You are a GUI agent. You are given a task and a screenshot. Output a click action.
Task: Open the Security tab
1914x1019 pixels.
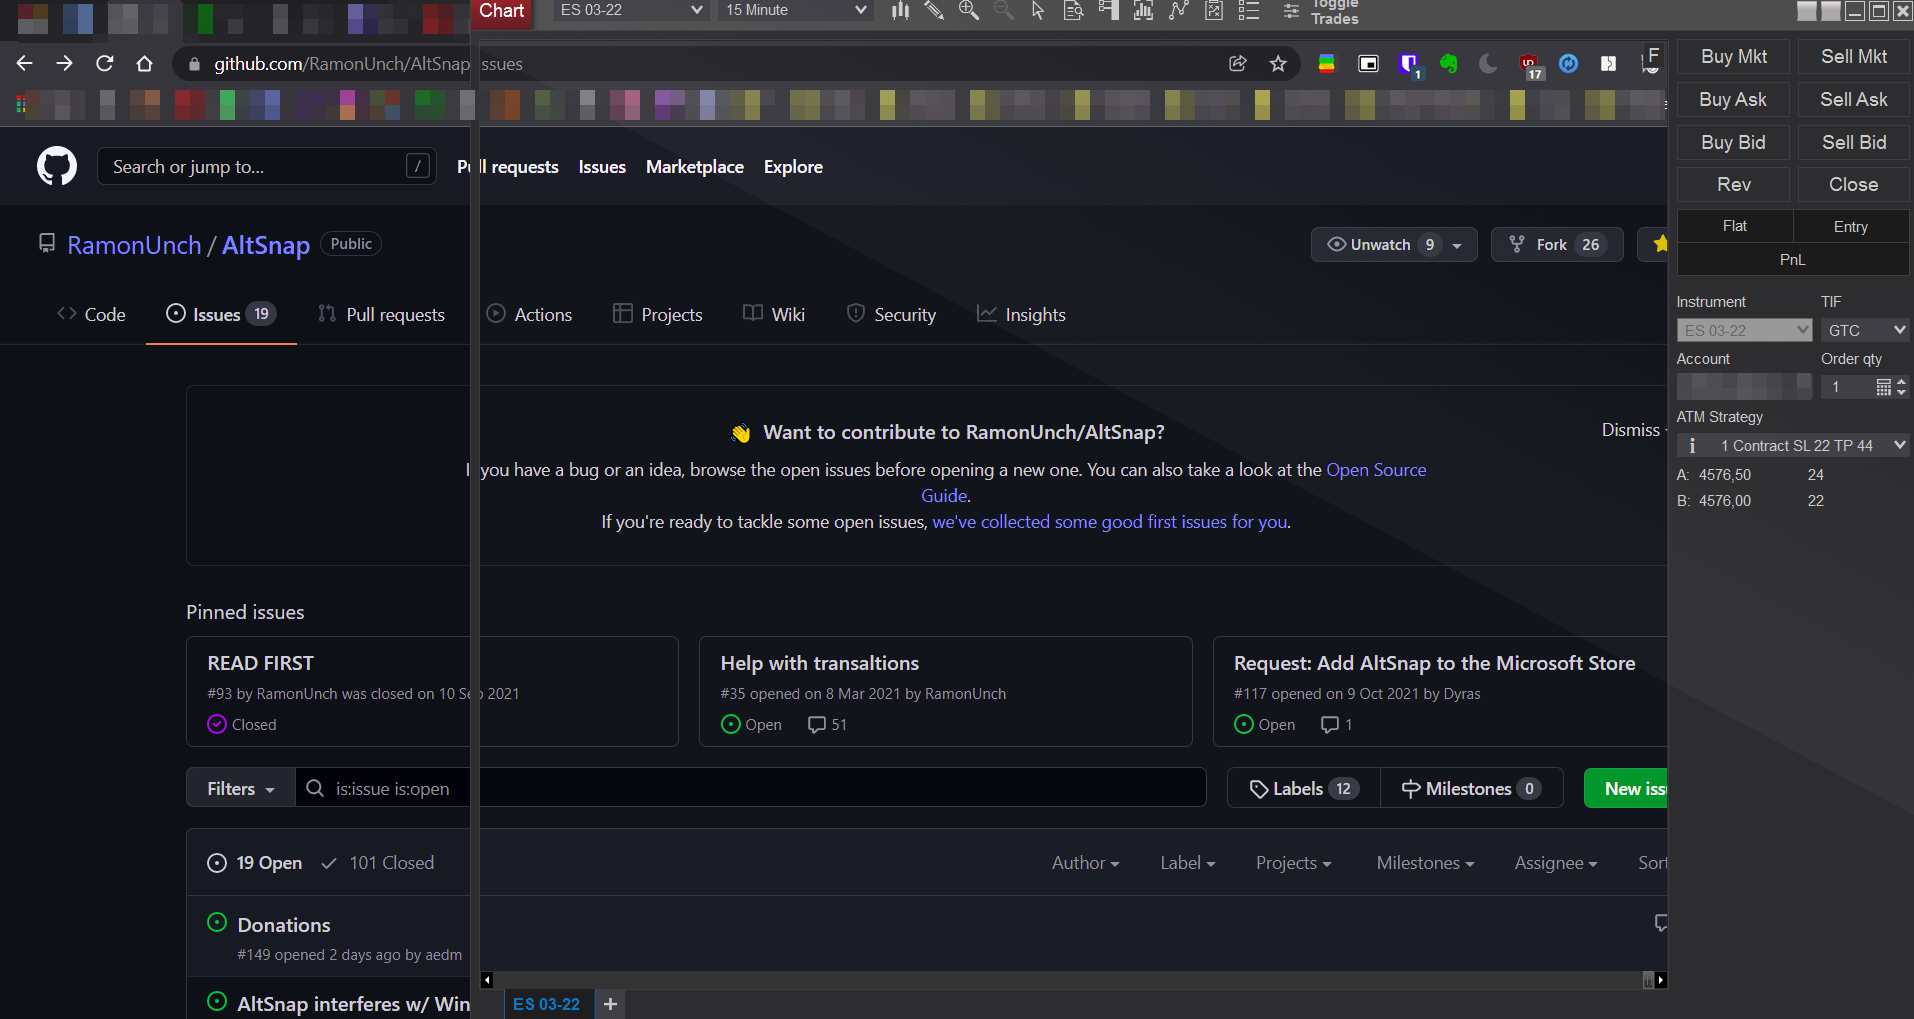pyautogui.click(x=891, y=314)
